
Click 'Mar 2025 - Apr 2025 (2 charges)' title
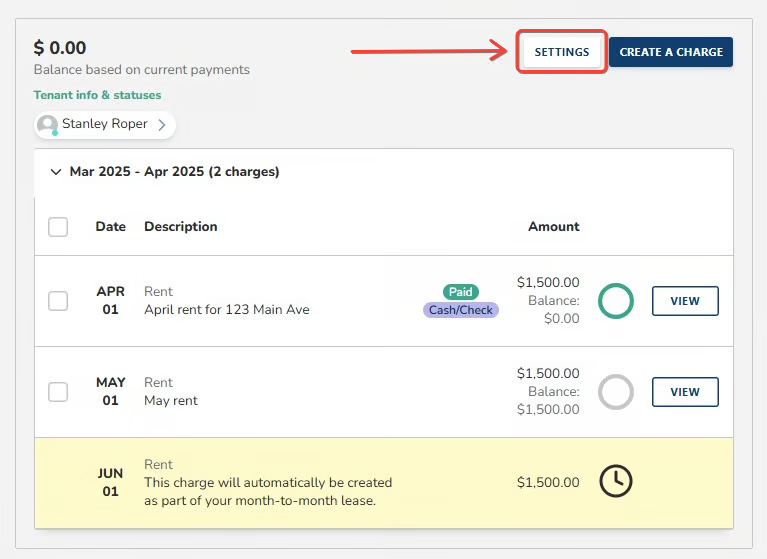174,172
